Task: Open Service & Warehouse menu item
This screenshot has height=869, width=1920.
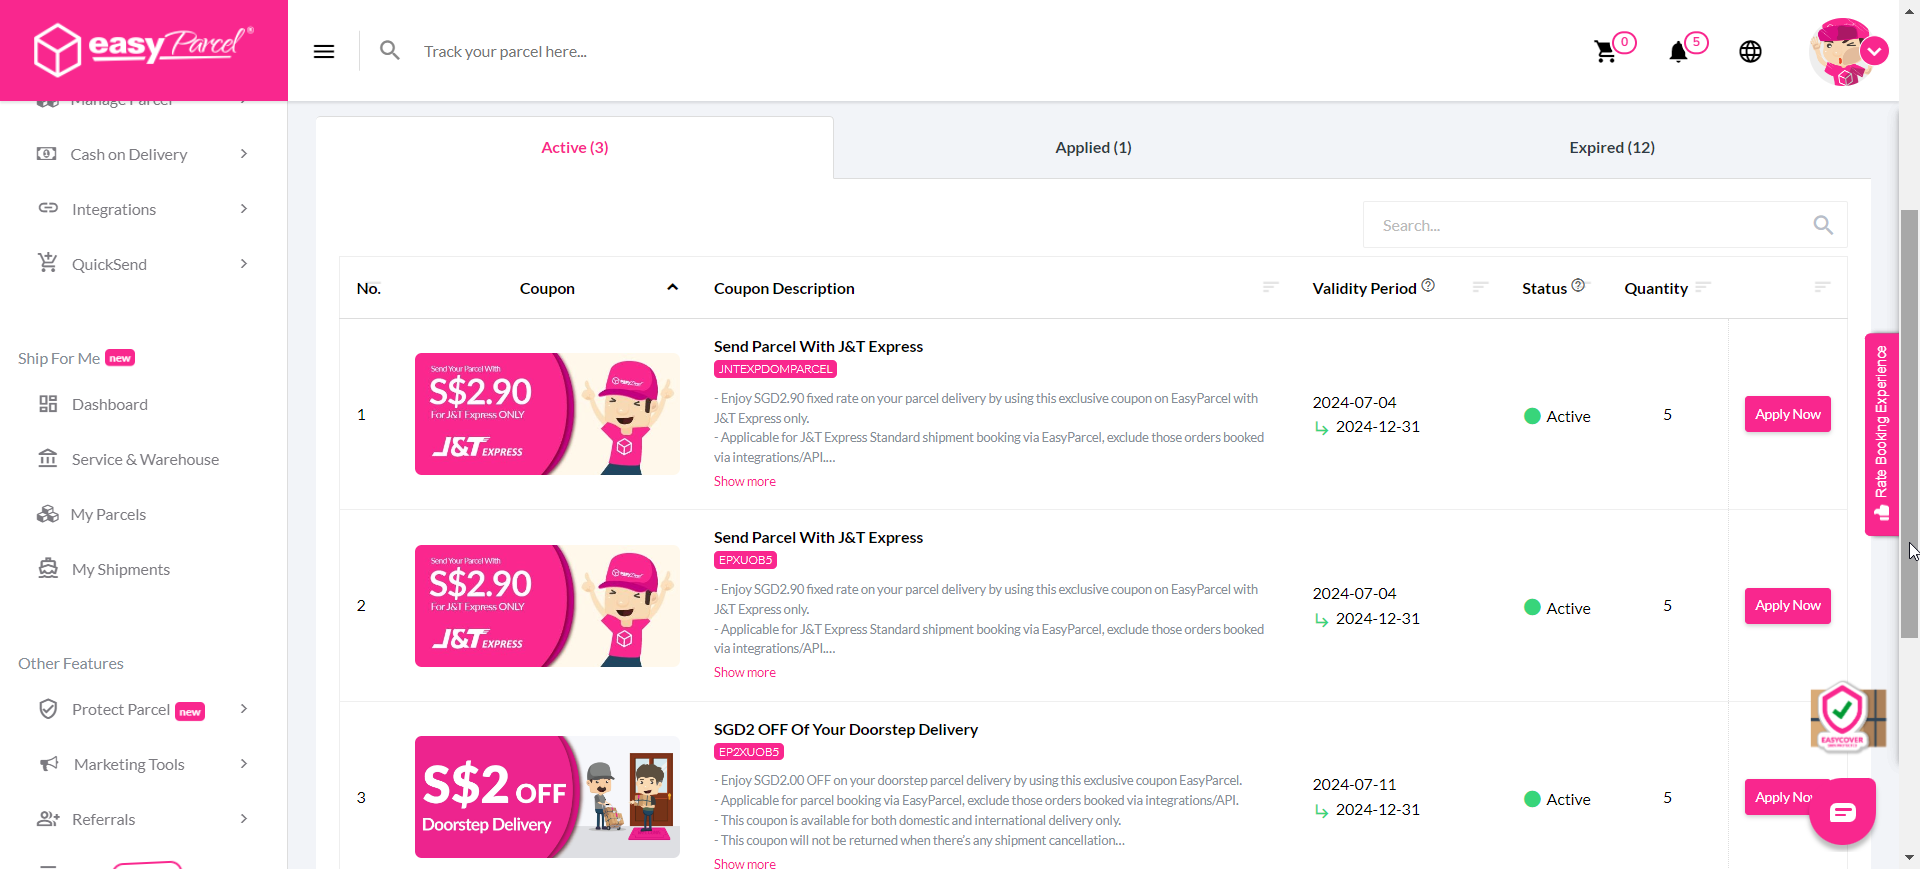Action: (145, 459)
